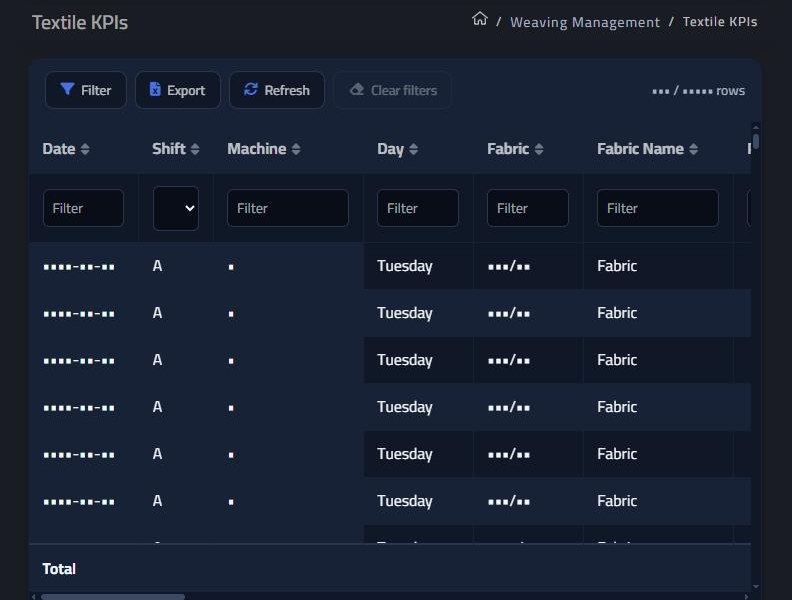Image resolution: width=792 pixels, height=600 pixels.
Task: Open Weaving Management breadcrumb link
Action: pyautogui.click(x=584, y=22)
